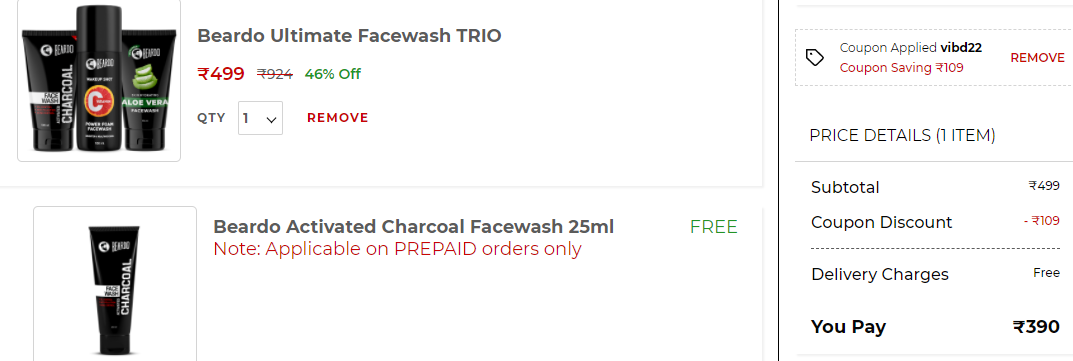Screen dimensions: 1073x361
Task: Click the 46% Off discount label
Action: [333, 74]
